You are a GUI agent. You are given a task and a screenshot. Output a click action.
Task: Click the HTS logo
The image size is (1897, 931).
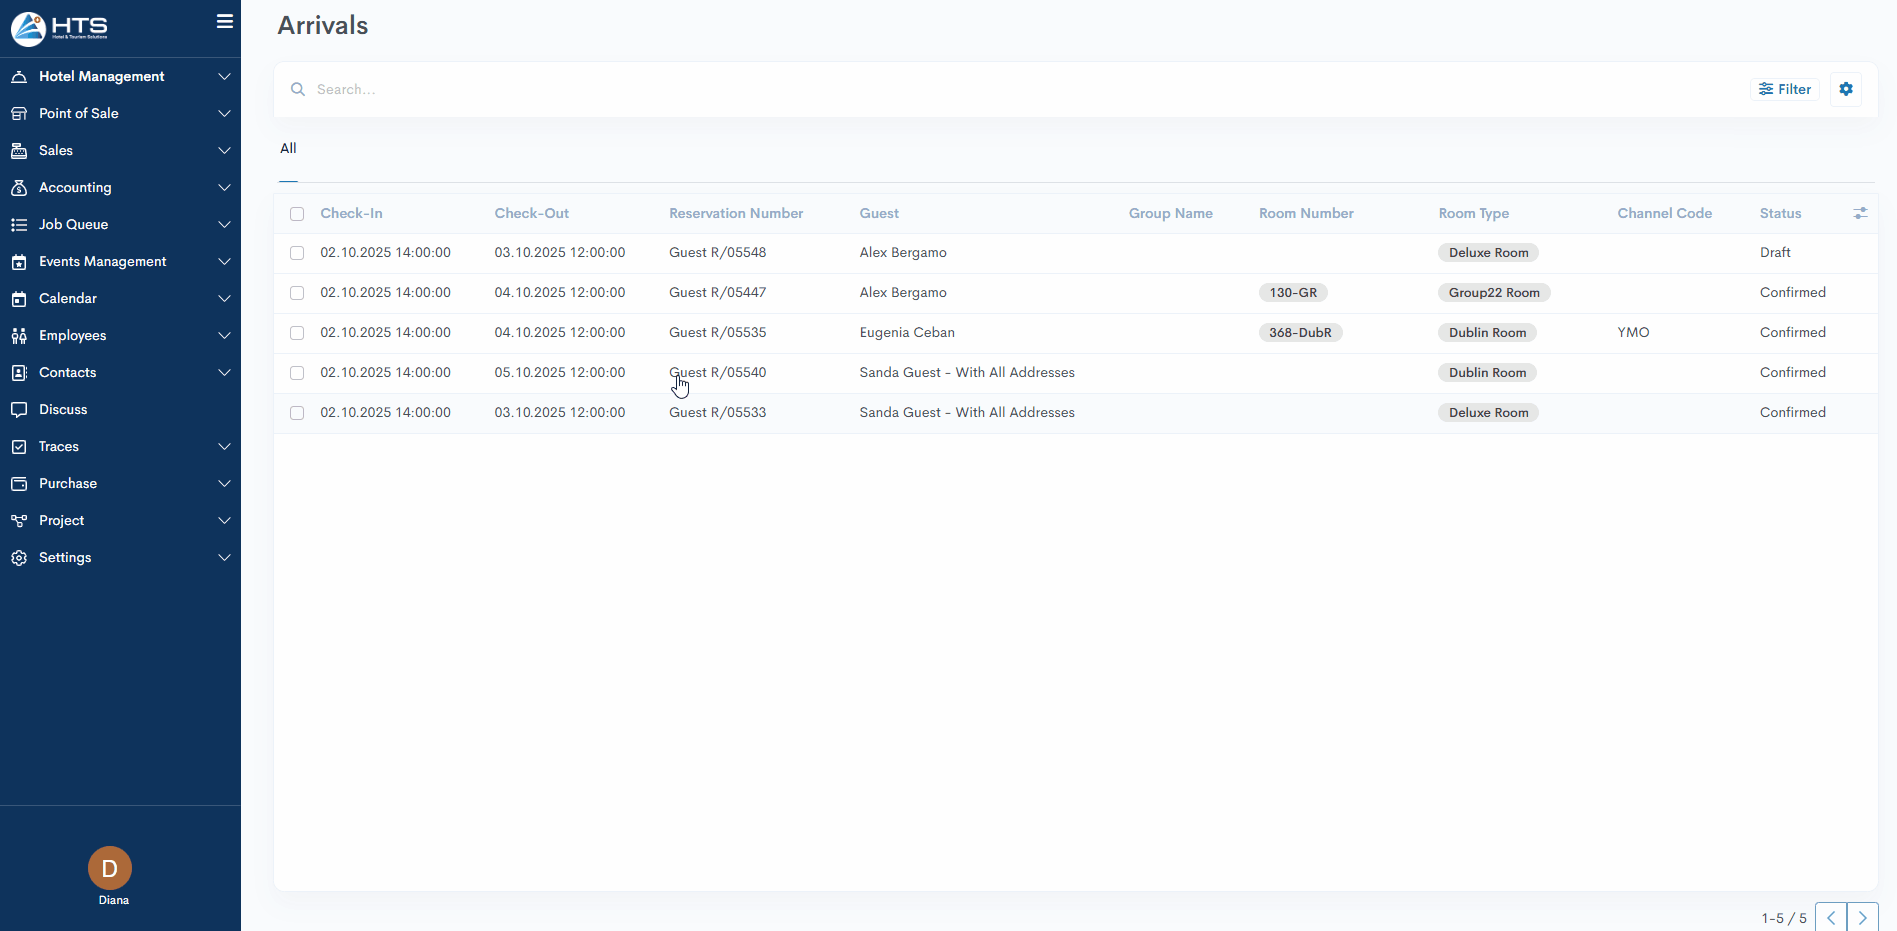pos(60,28)
